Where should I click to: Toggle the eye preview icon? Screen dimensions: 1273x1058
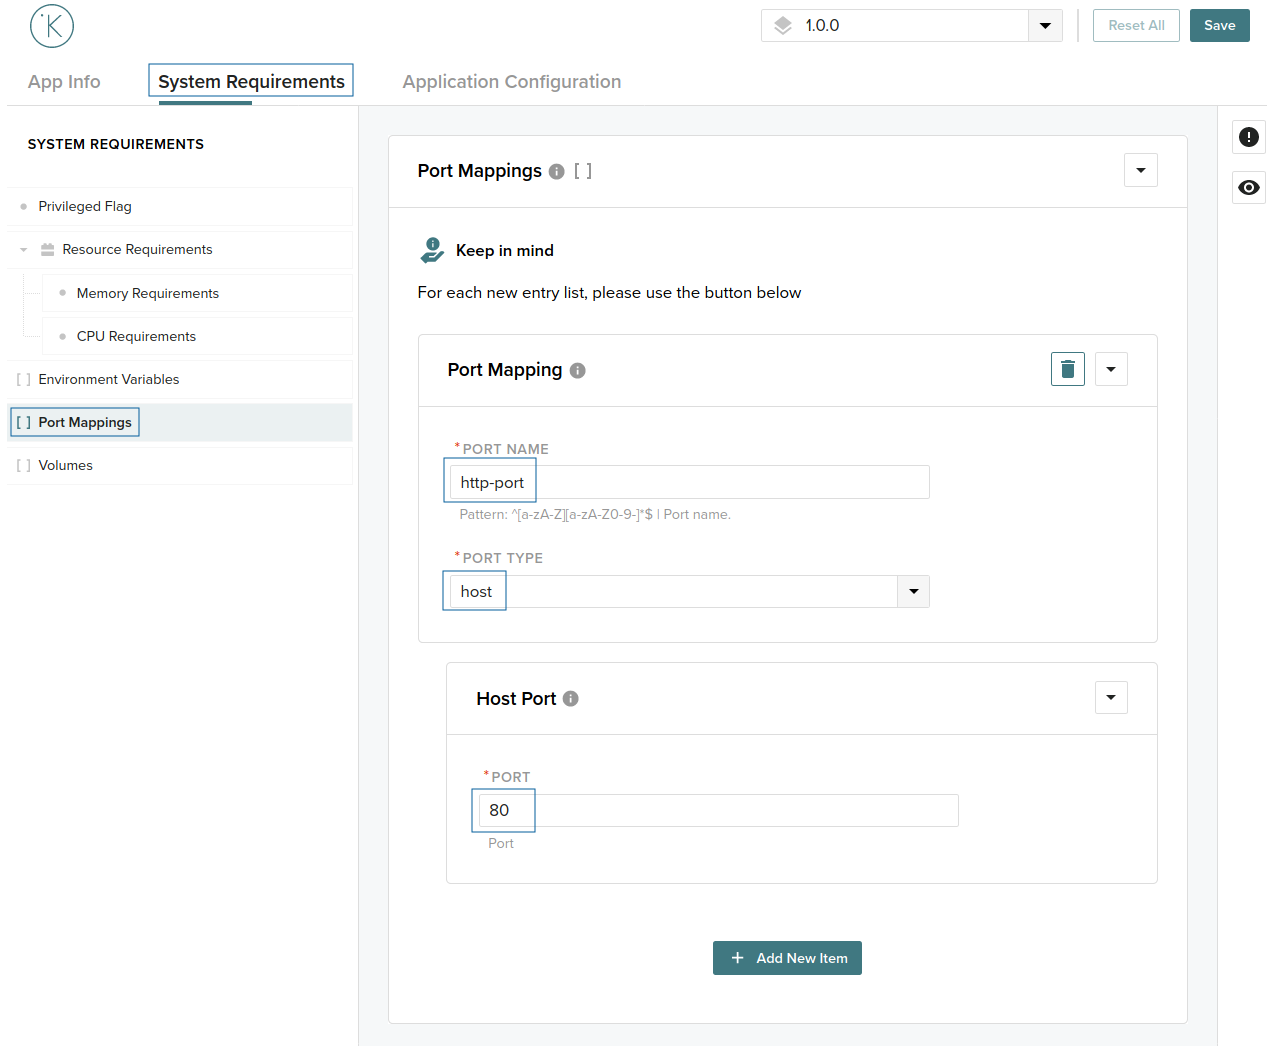pos(1248,187)
